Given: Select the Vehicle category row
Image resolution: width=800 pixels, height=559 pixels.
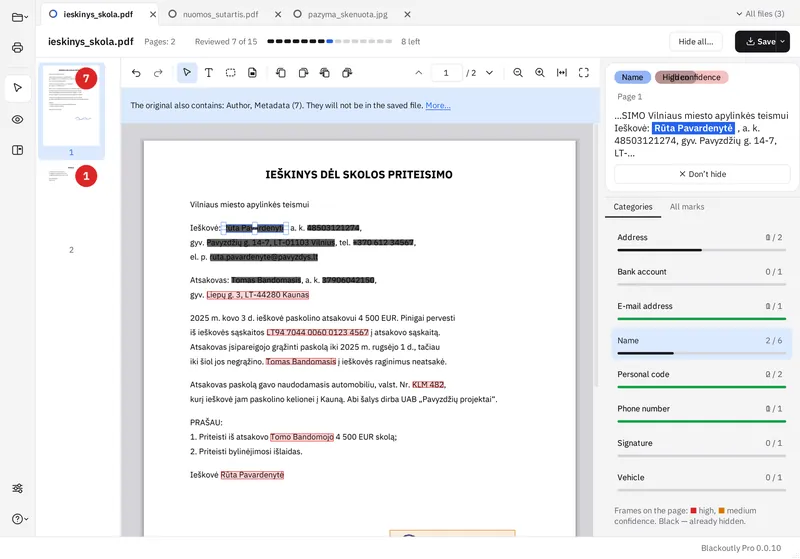Looking at the screenshot, I should [x=702, y=482].
